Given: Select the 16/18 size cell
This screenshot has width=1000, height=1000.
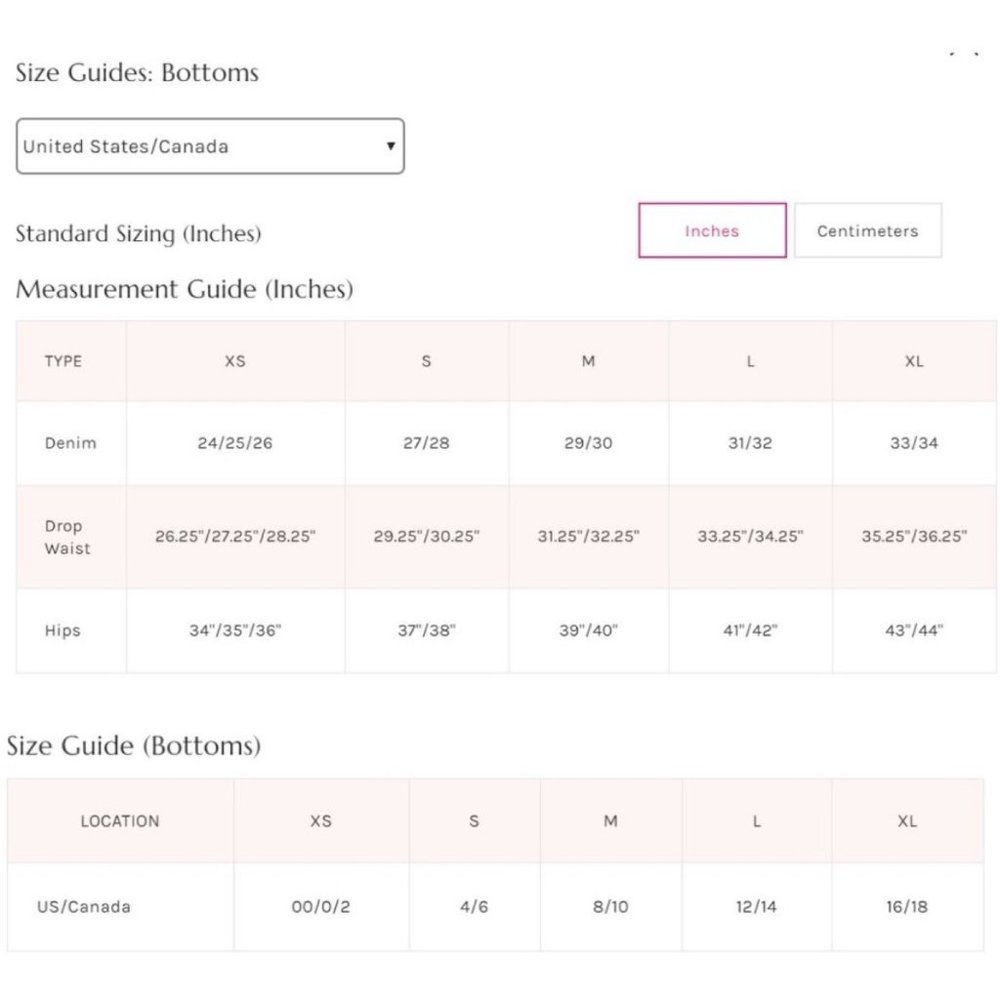Looking at the screenshot, I should 907,906.
